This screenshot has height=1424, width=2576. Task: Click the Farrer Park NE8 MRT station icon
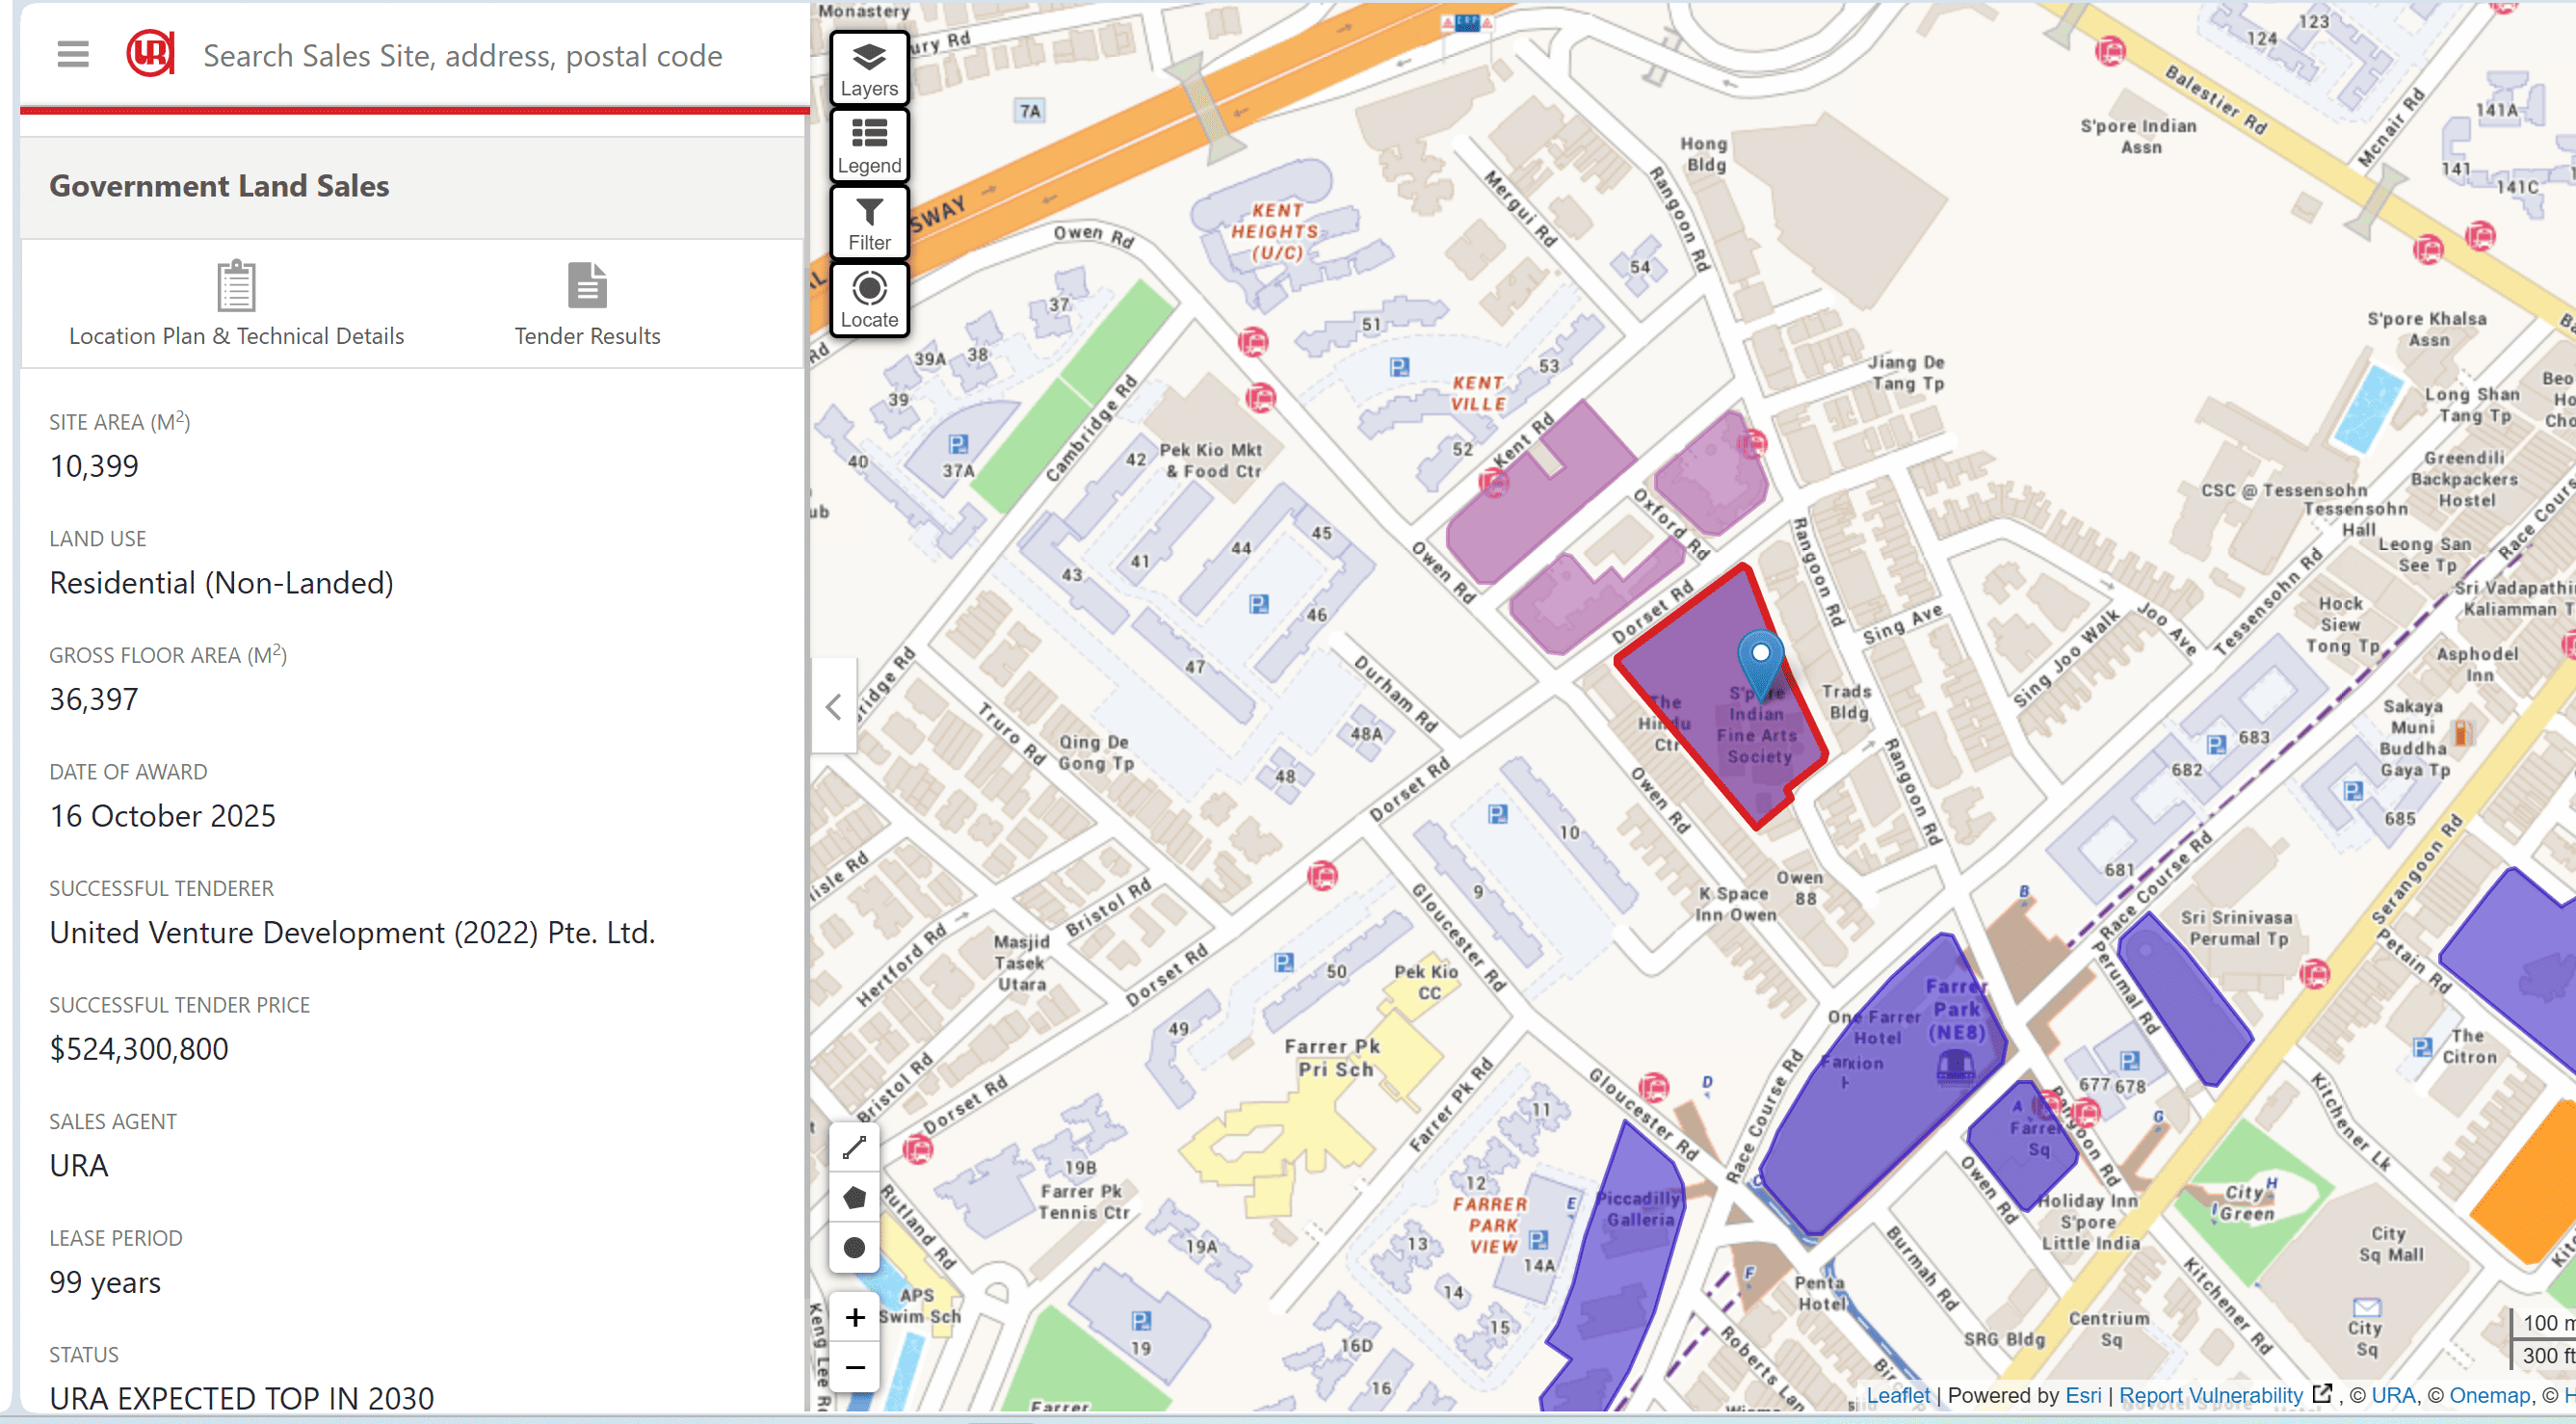[1955, 1066]
